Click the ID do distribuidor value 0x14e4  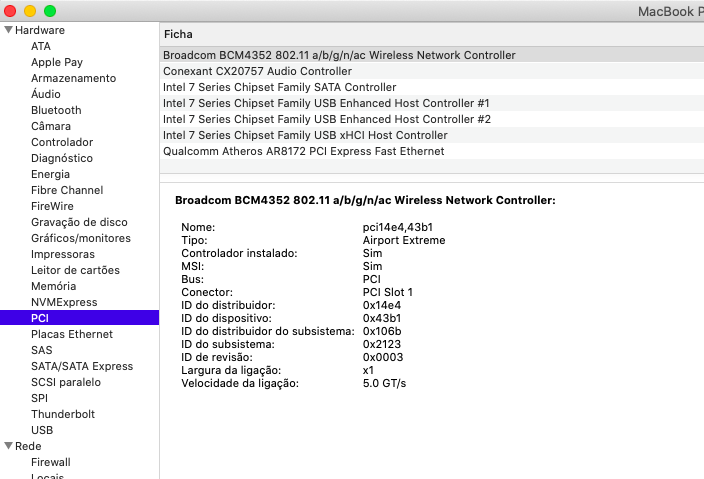382,305
